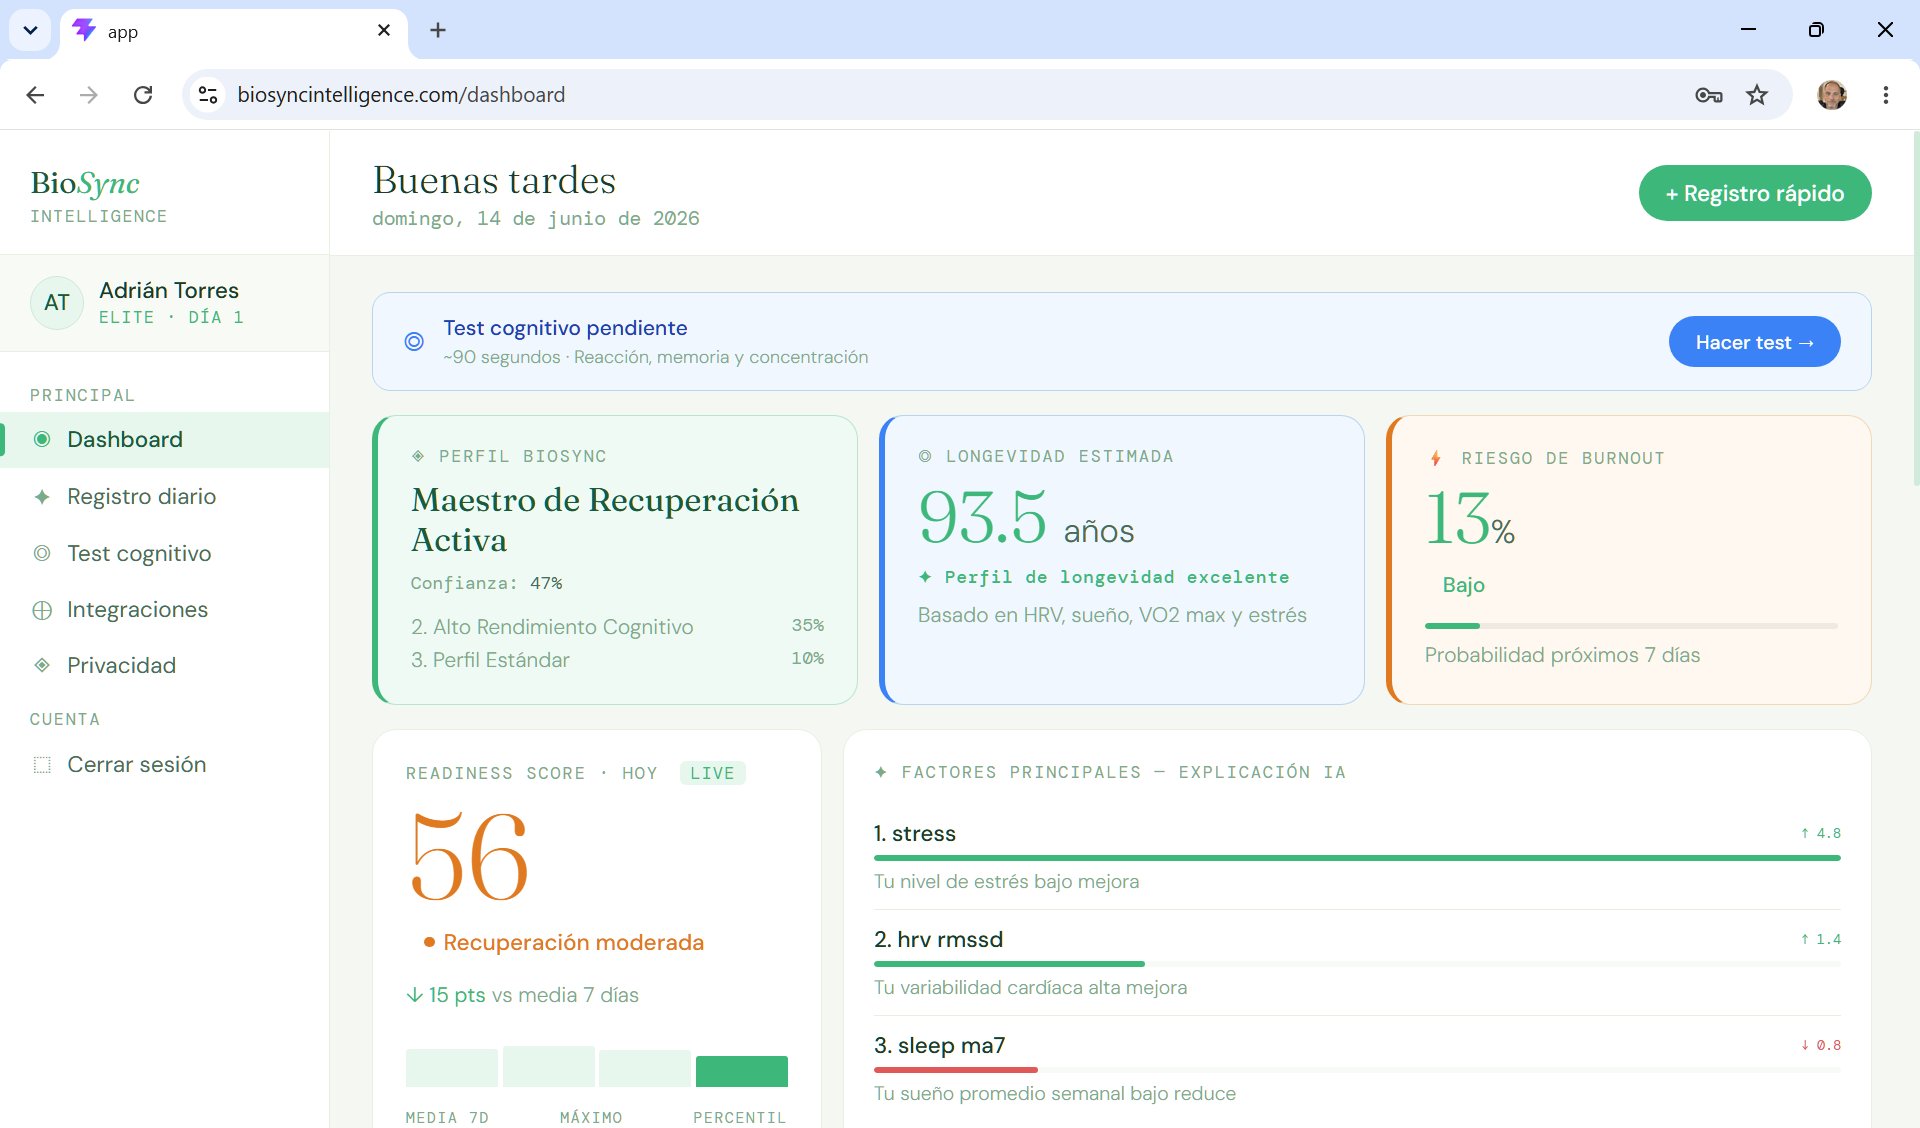Click the 2. hrv rmssd heading
The image size is (1920, 1128).
[938, 940]
